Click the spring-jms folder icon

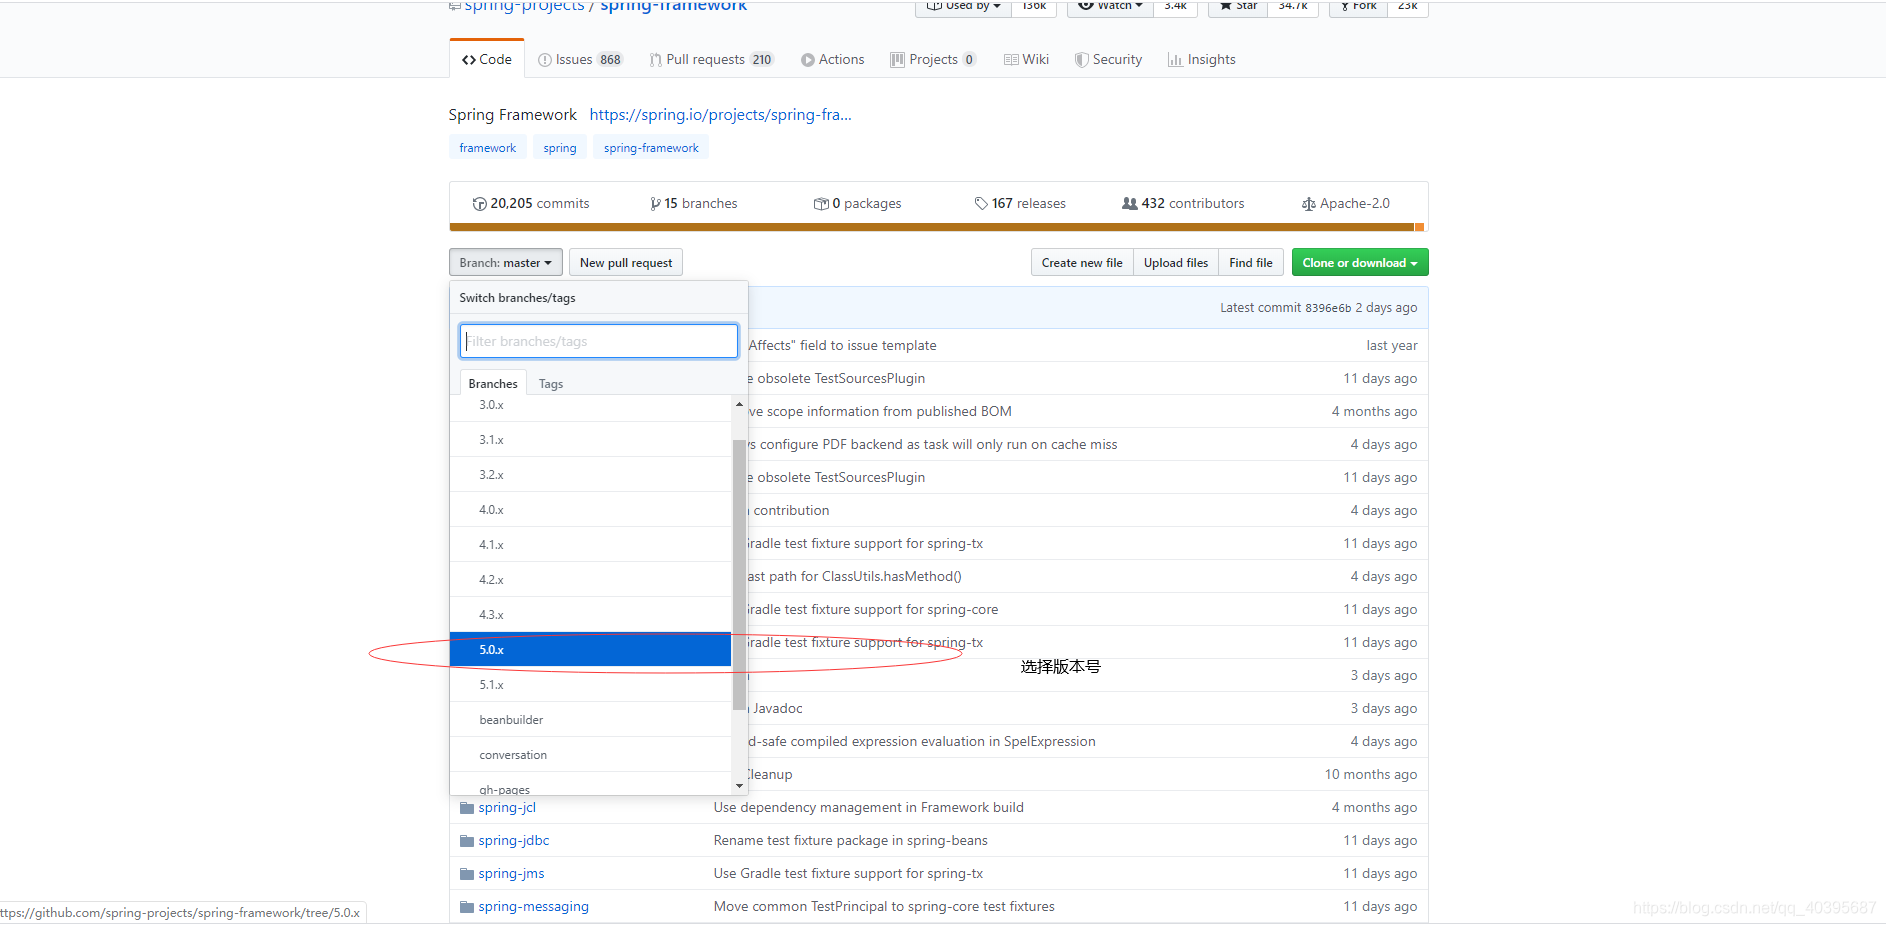(x=467, y=874)
